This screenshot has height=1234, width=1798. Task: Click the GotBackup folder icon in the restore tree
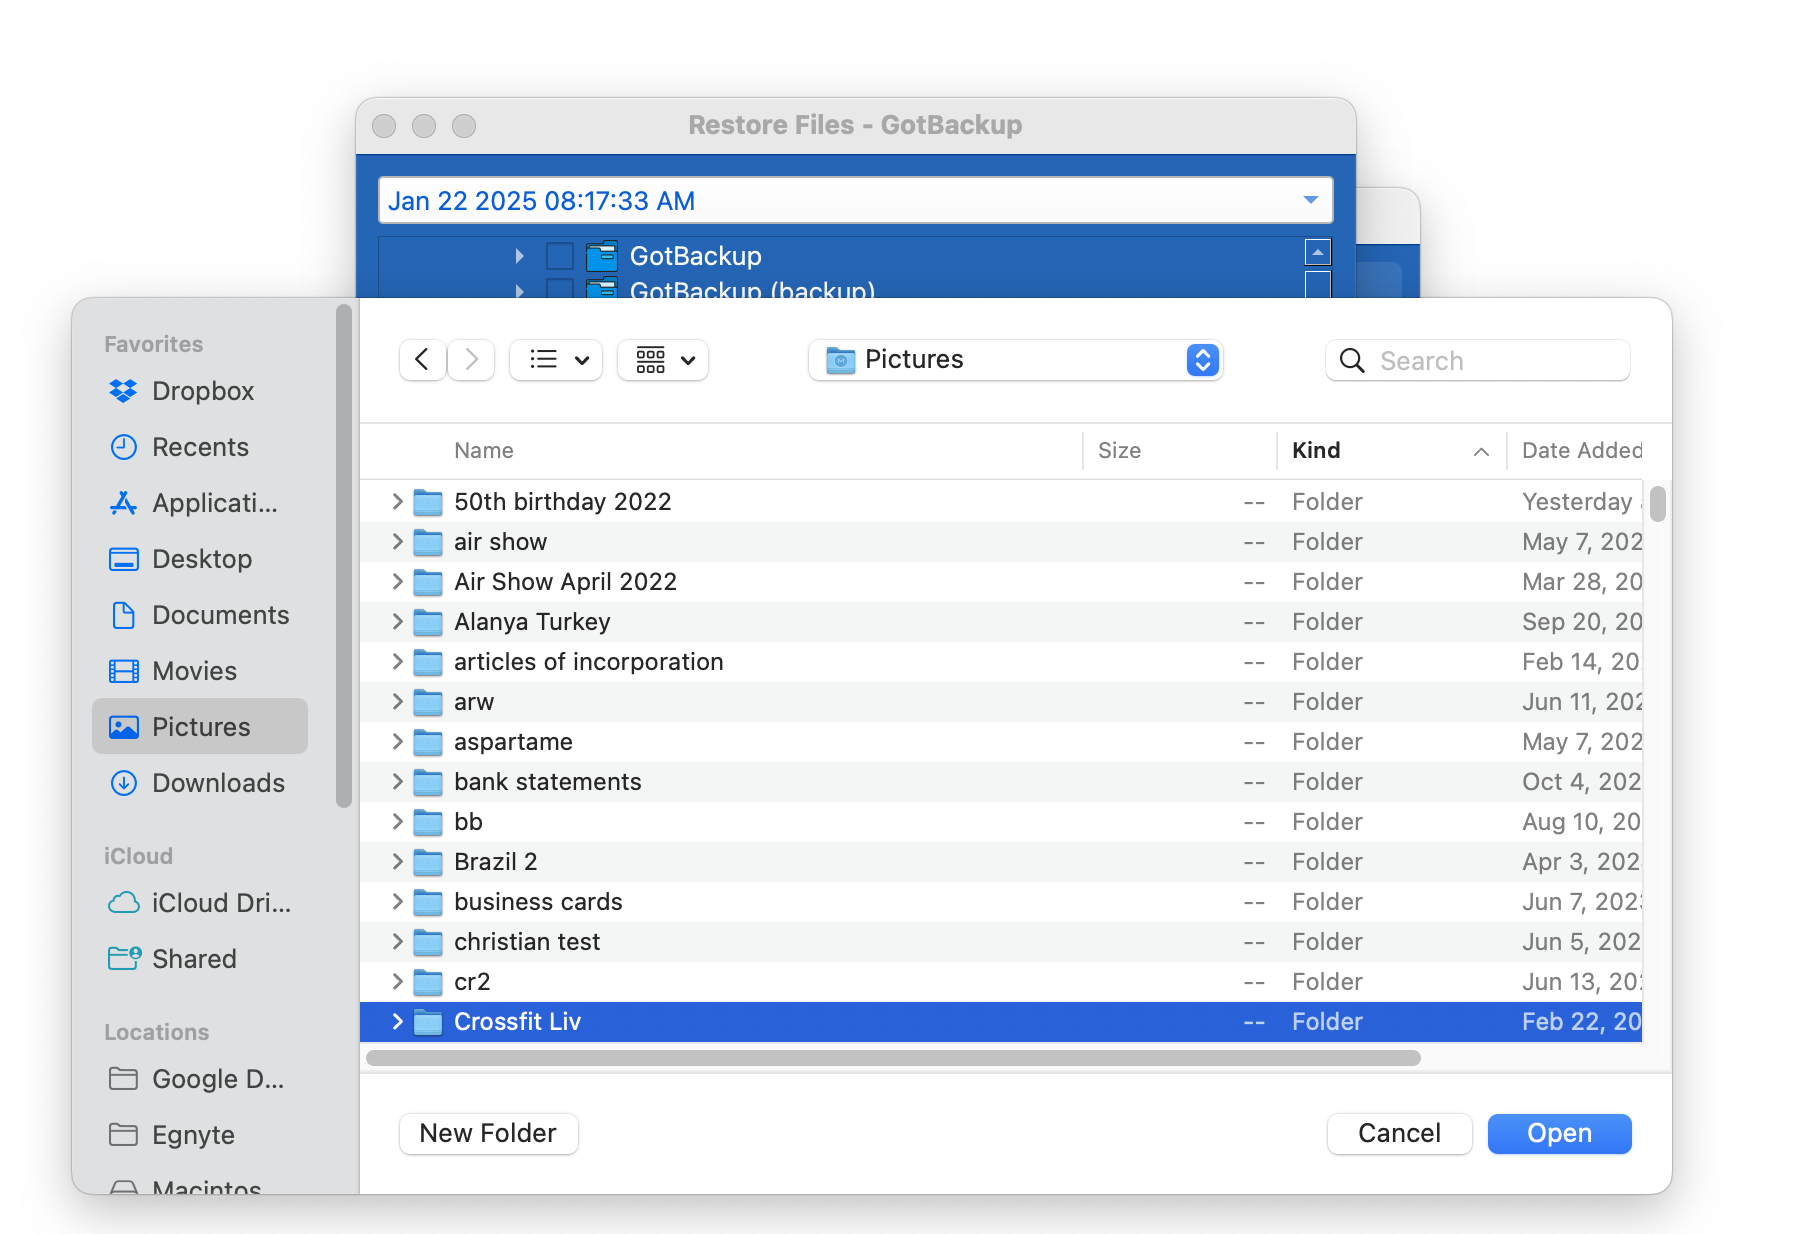(x=601, y=256)
